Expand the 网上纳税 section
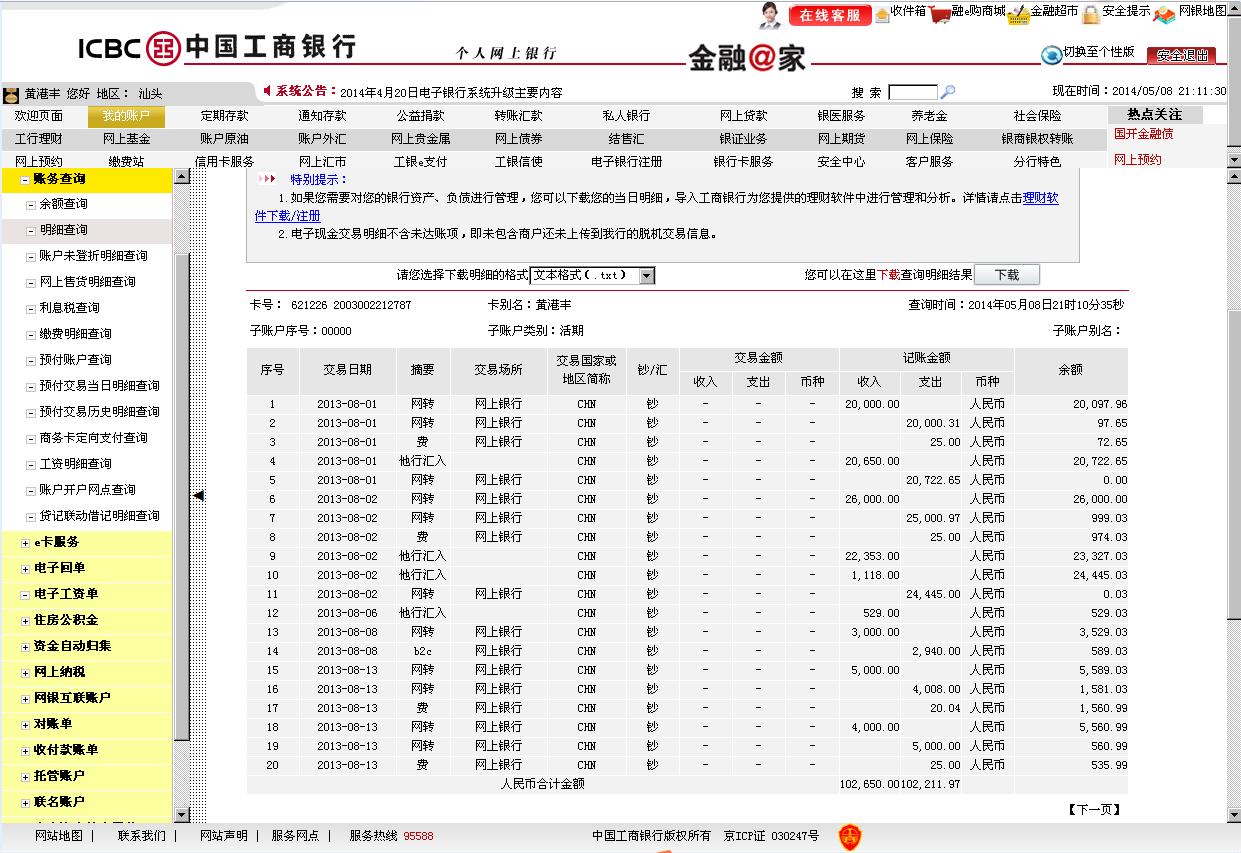The height and width of the screenshot is (853, 1241). point(25,673)
